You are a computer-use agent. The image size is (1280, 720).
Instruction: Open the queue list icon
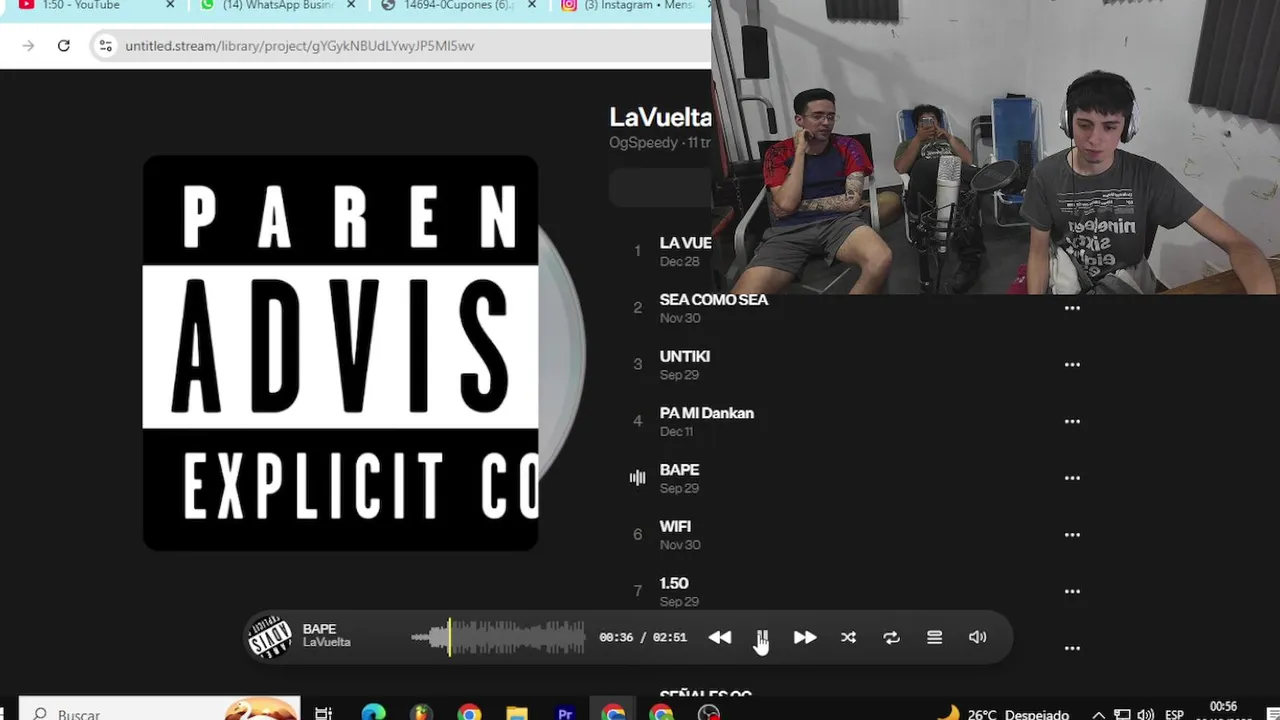(x=934, y=637)
